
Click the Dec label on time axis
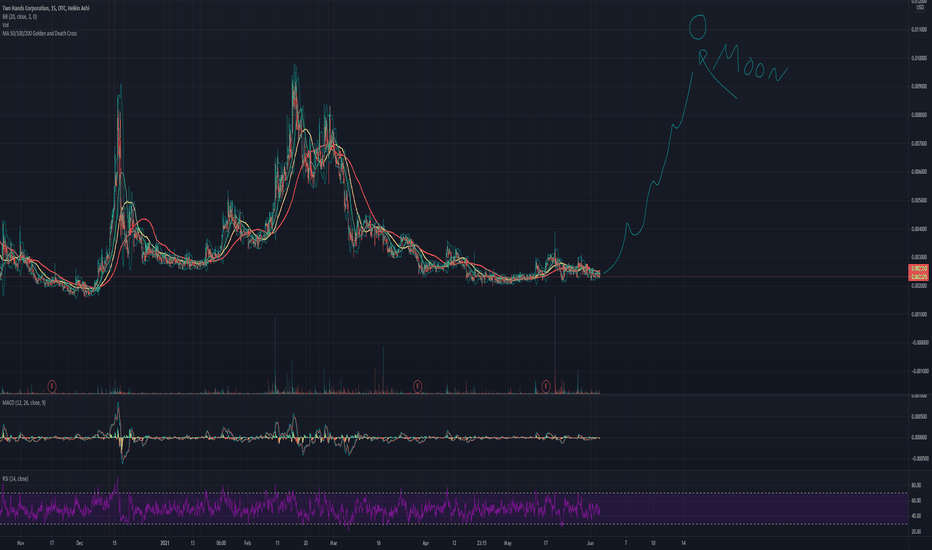click(80, 543)
